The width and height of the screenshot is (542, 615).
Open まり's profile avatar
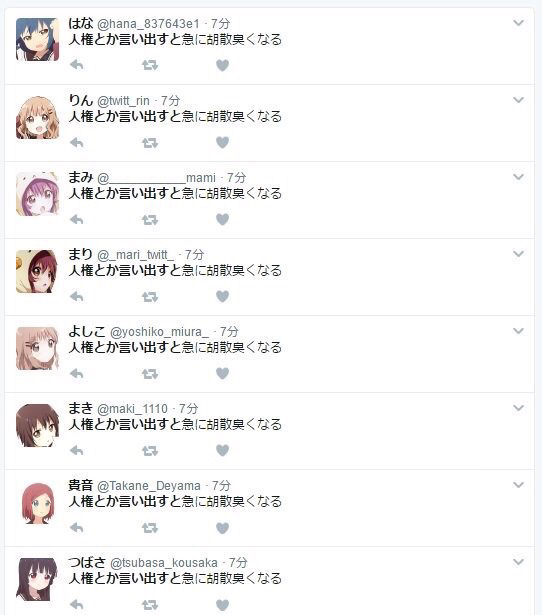[38, 271]
